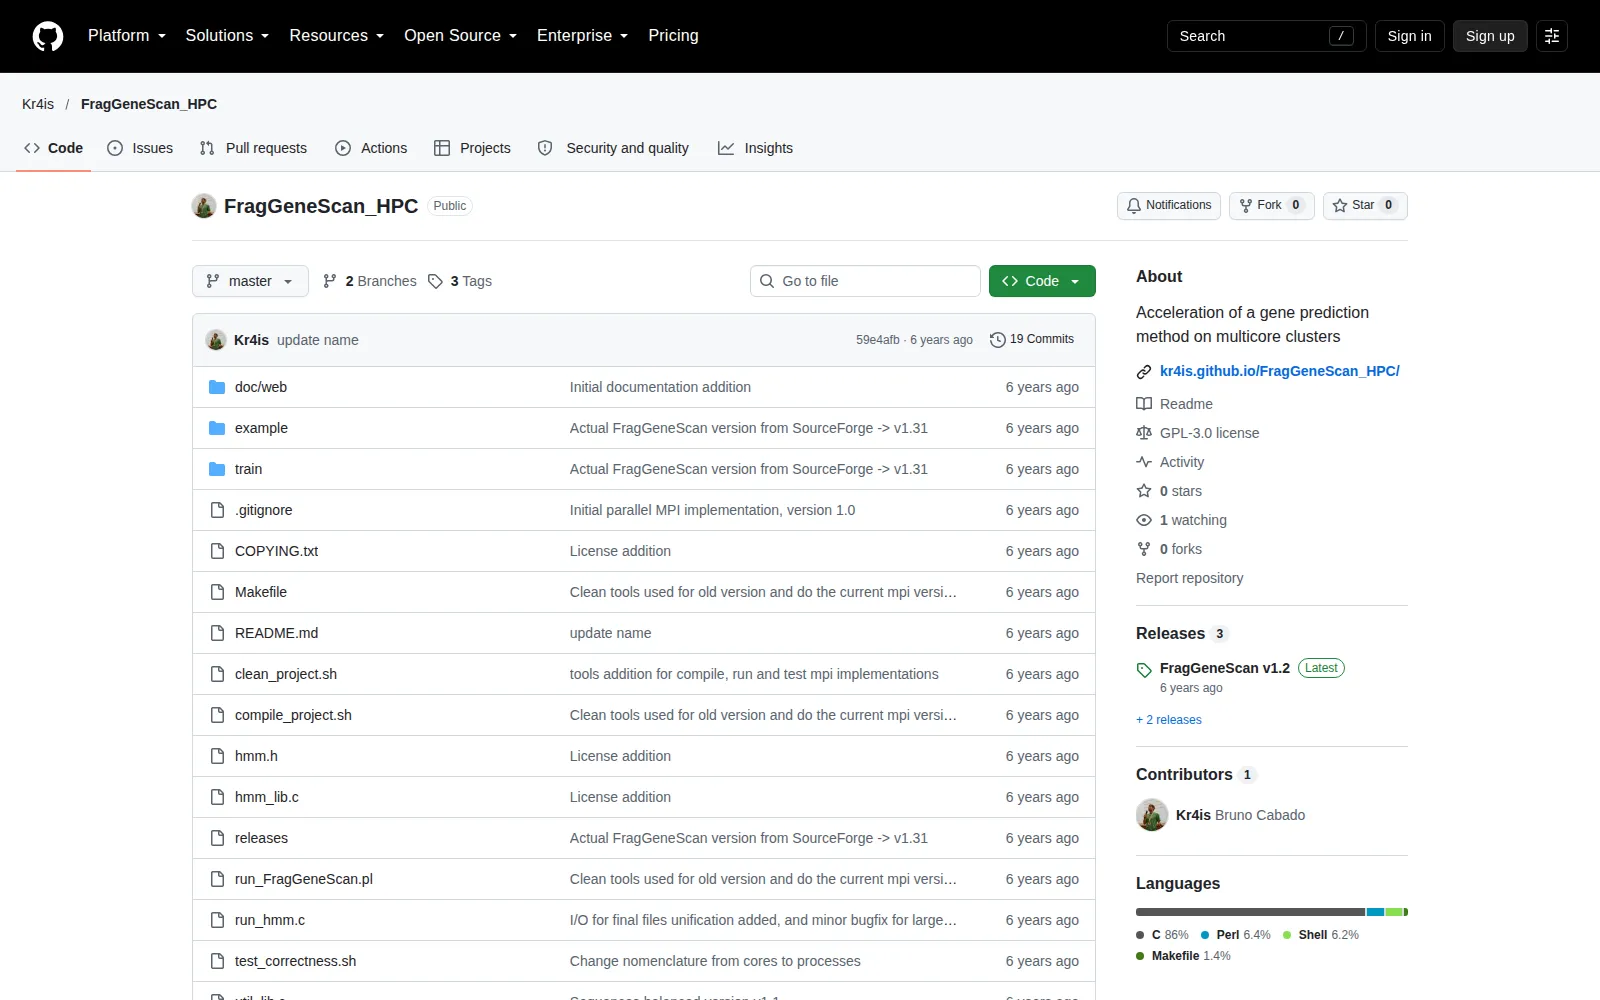Open the run_hmm.c file
The height and width of the screenshot is (1000, 1600).
tap(270, 920)
